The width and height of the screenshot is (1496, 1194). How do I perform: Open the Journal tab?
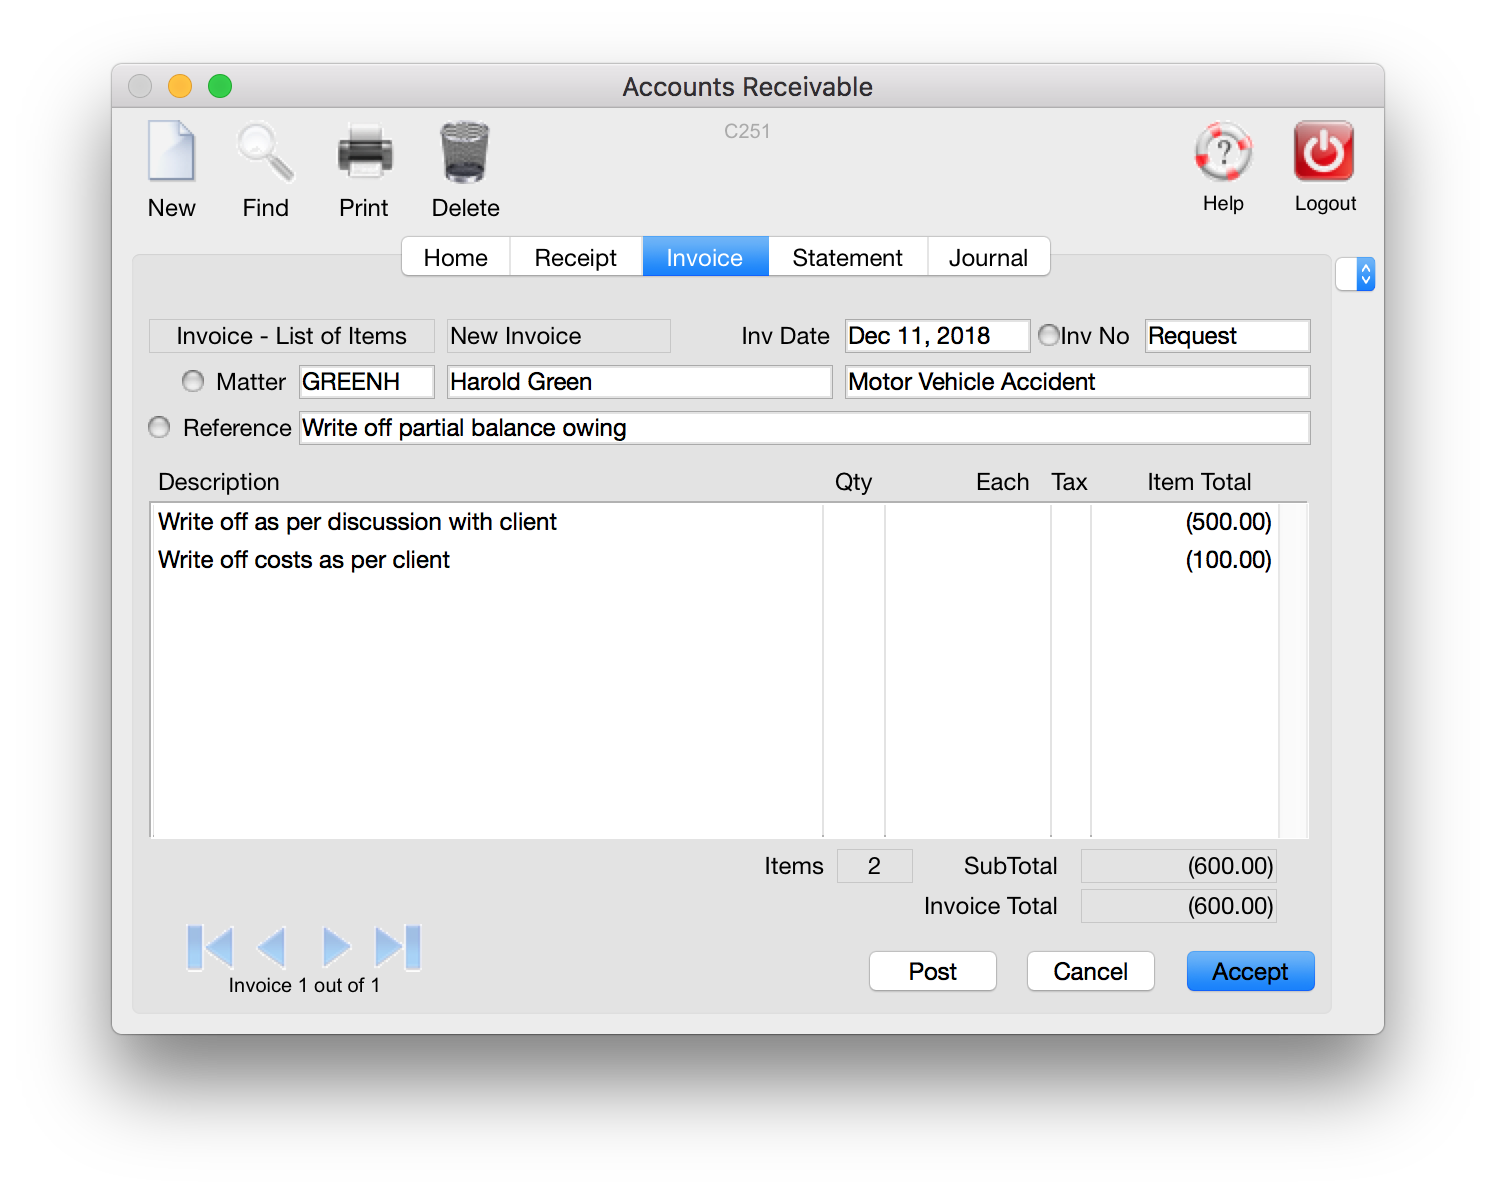click(989, 257)
